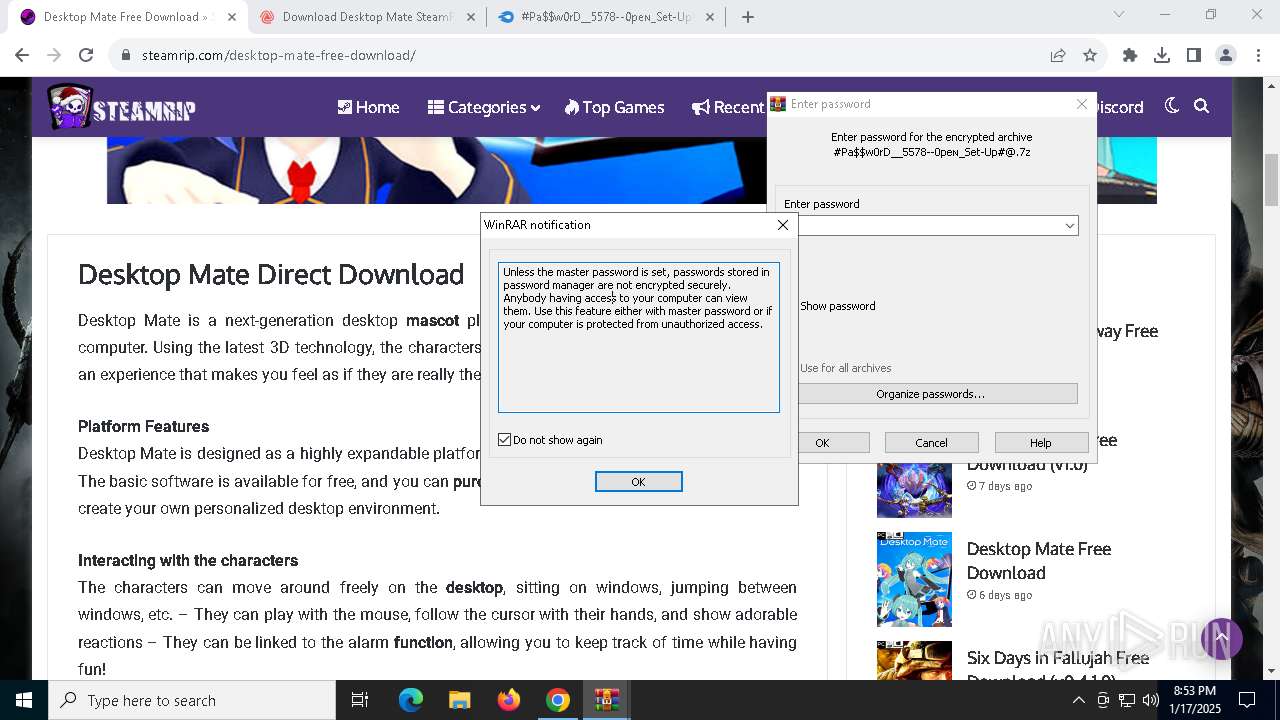
Task: Switch to Chrome on the taskbar
Action: pos(558,700)
